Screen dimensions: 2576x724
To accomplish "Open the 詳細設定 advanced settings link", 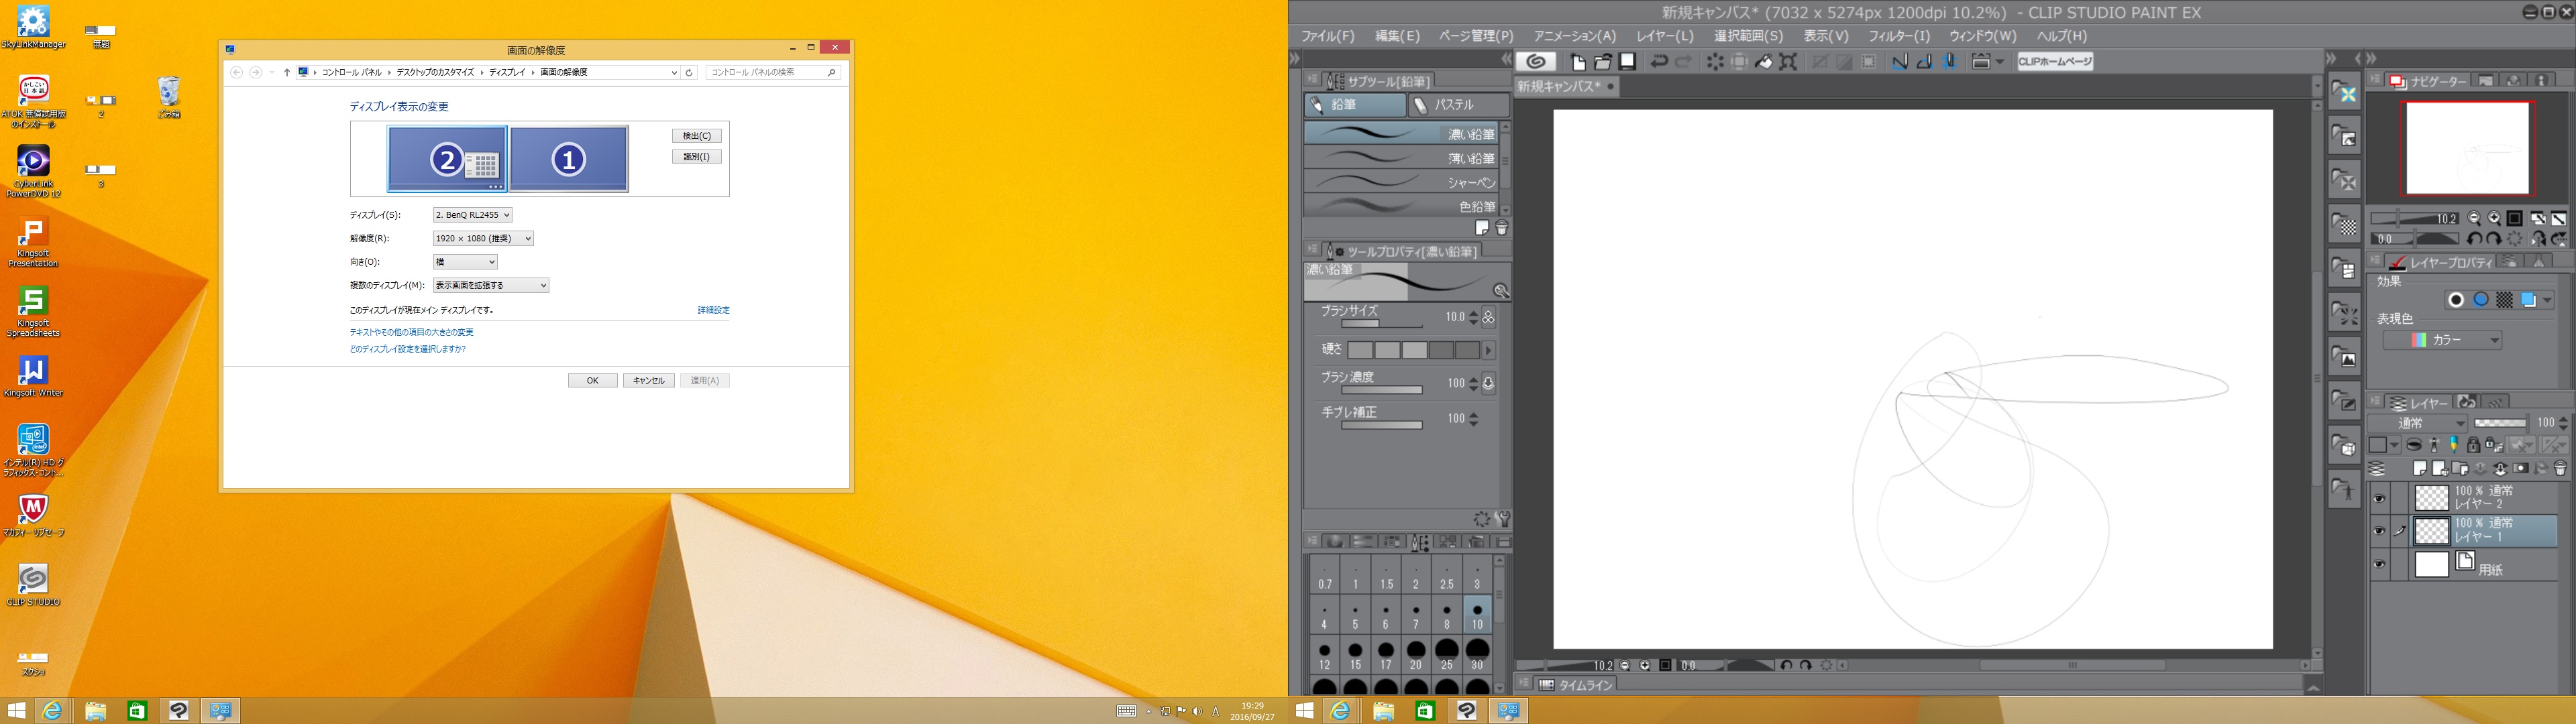I will click(713, 310).
